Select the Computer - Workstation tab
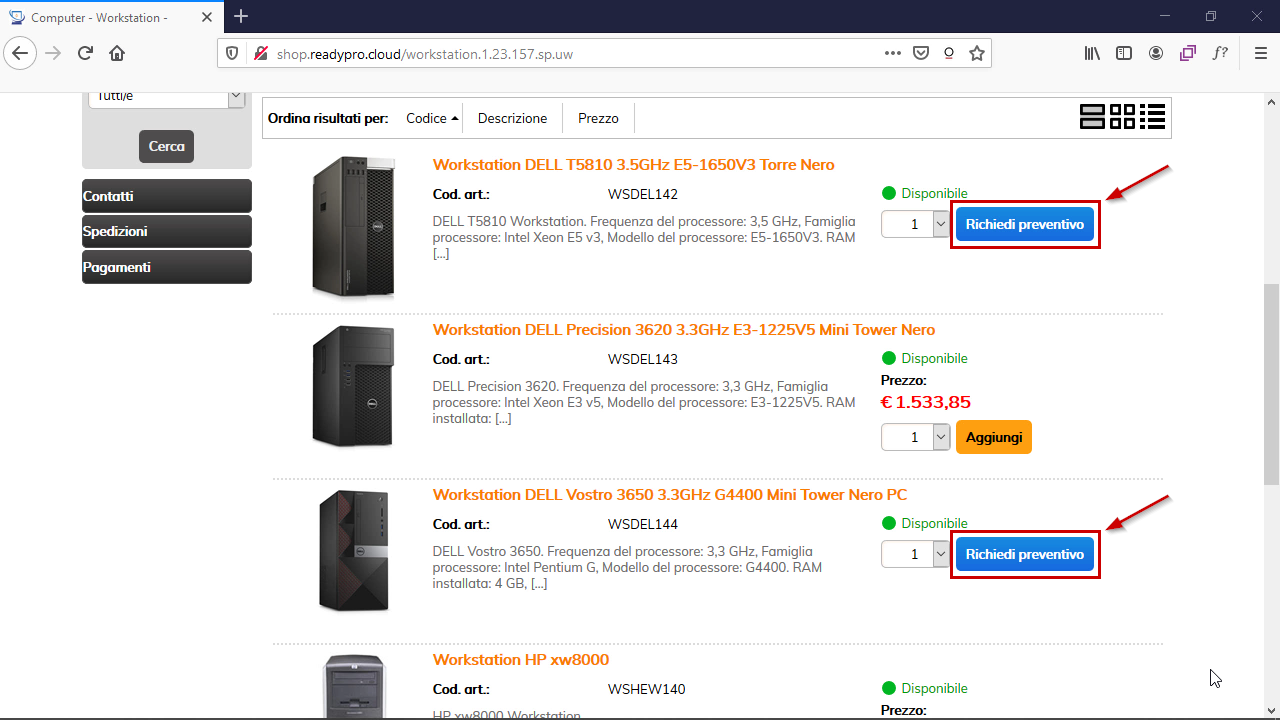The image size is (1280, 720). [x=112, y=17]
